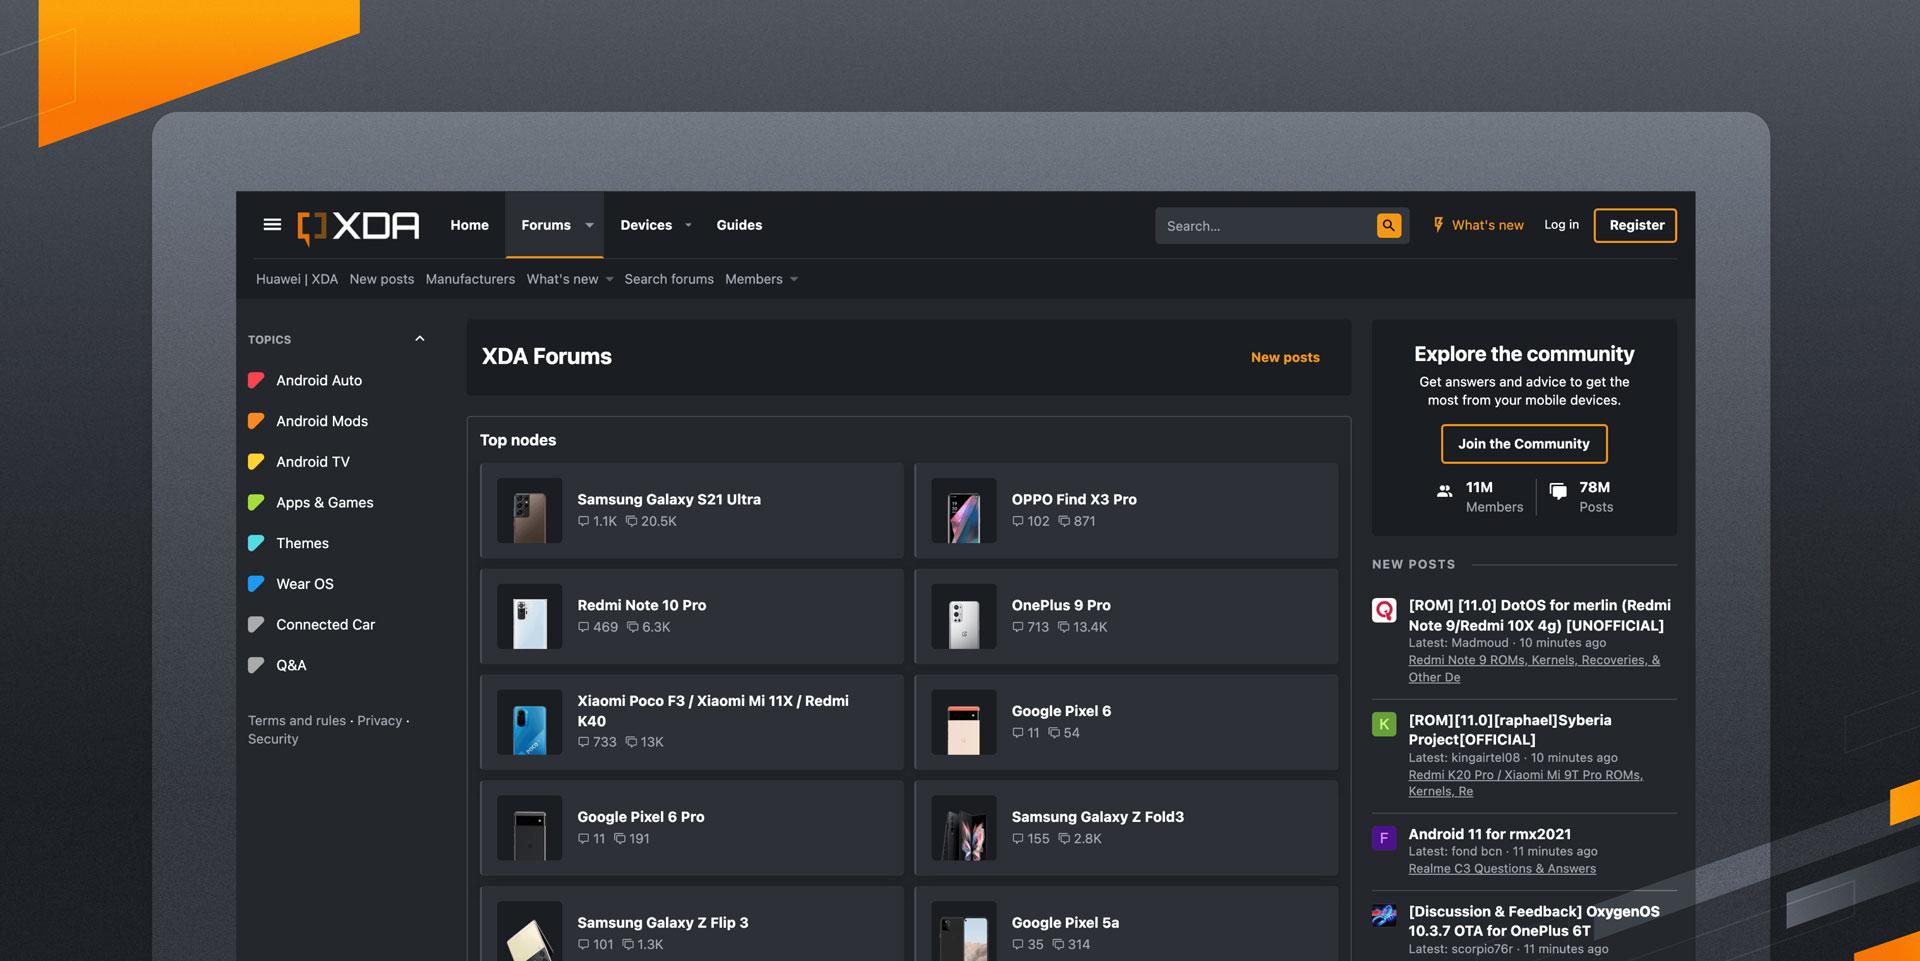Select the red Android Auto topic tag

point(256,380)
